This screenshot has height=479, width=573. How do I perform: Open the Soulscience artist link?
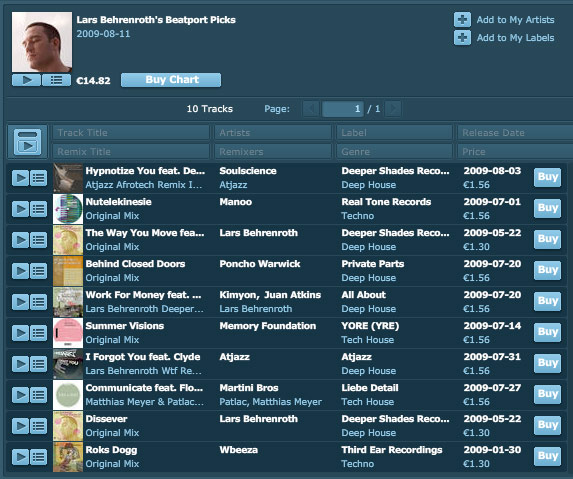point(248,171)
